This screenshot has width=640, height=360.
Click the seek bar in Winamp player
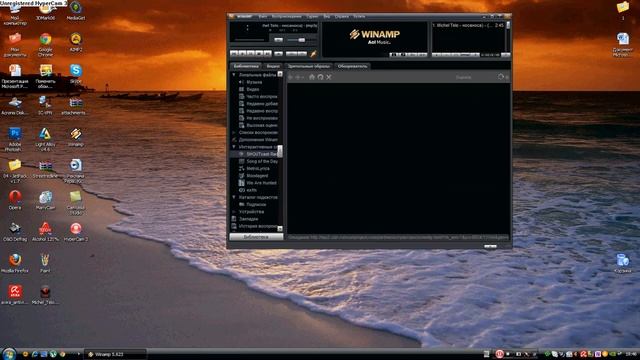click(x=249, y=40)
